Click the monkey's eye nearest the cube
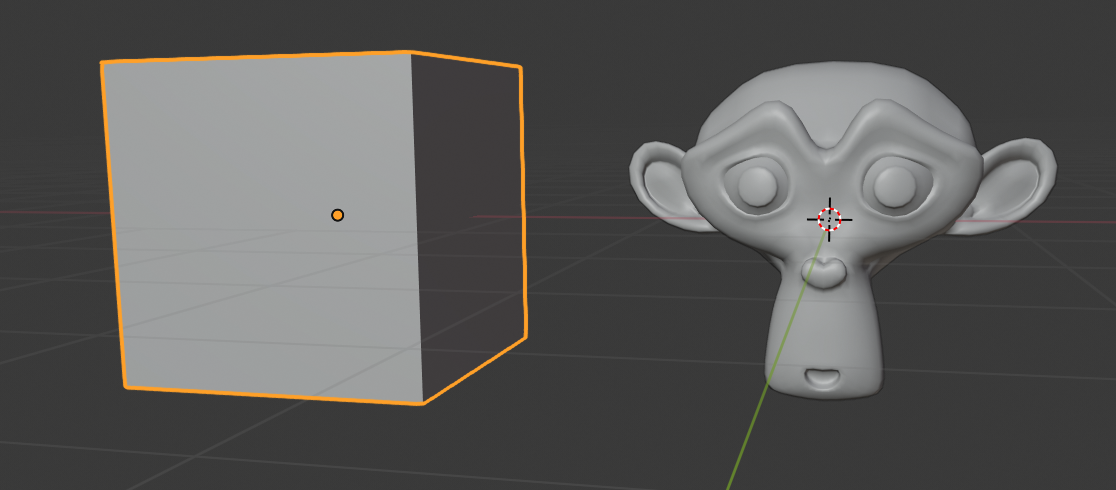Viewport: 1116px width, 490px height. 757,185
